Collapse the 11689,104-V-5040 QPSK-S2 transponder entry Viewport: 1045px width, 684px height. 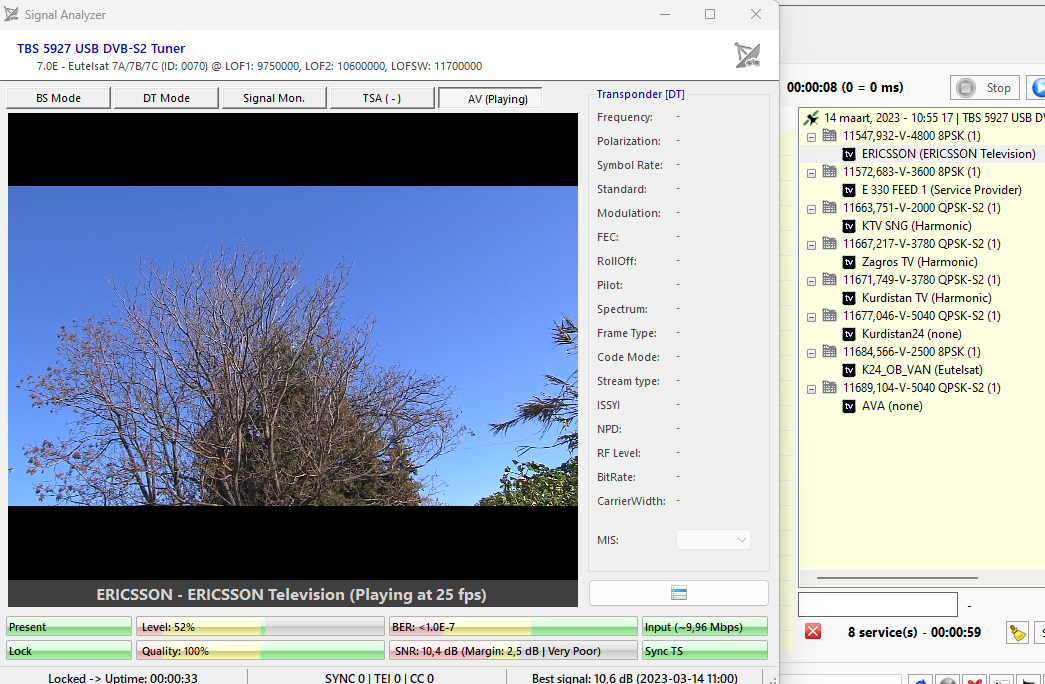[811, 388]
